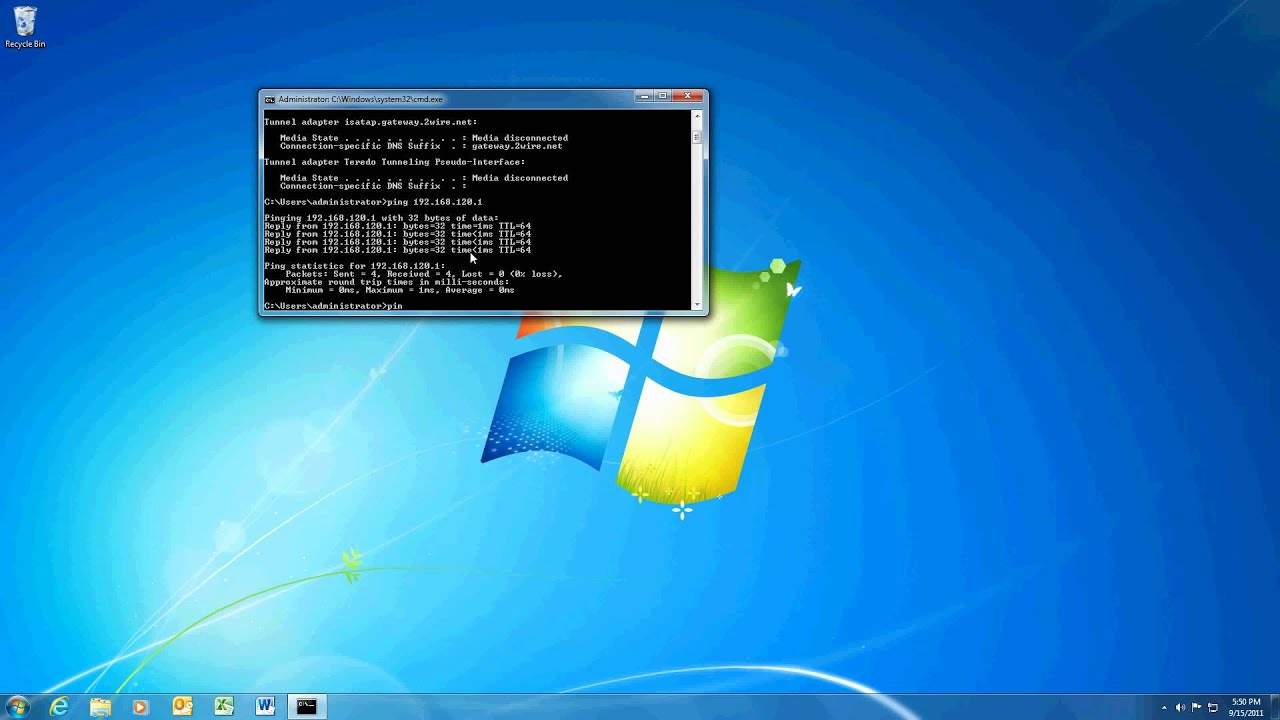Open the Action Center flag icon
Image resolution: width=1280 pixels, height=720 pixels.
coord(1197,707)
